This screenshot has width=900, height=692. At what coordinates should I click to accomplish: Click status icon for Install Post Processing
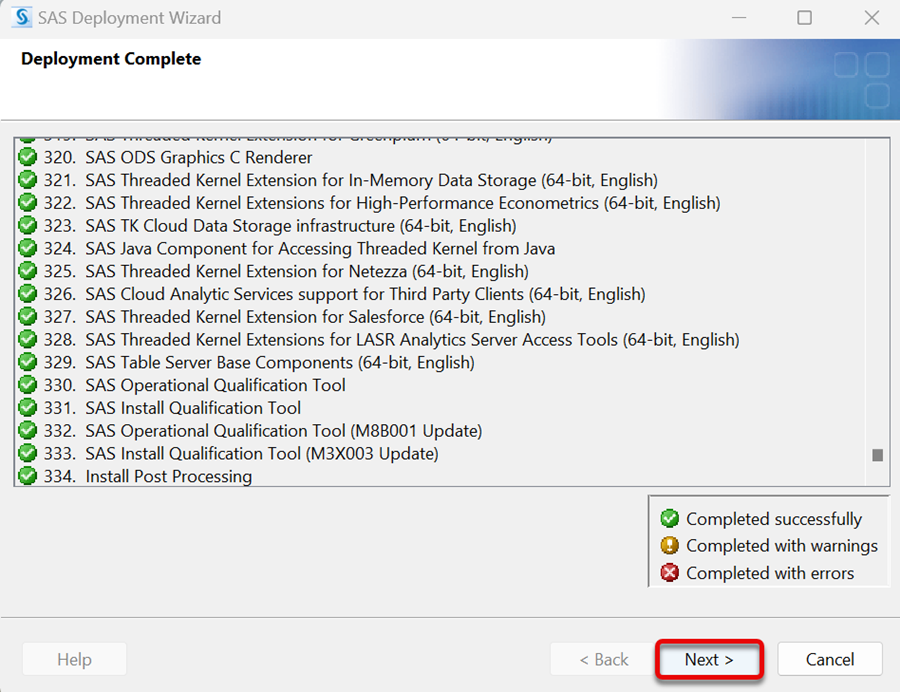(28, 476)
